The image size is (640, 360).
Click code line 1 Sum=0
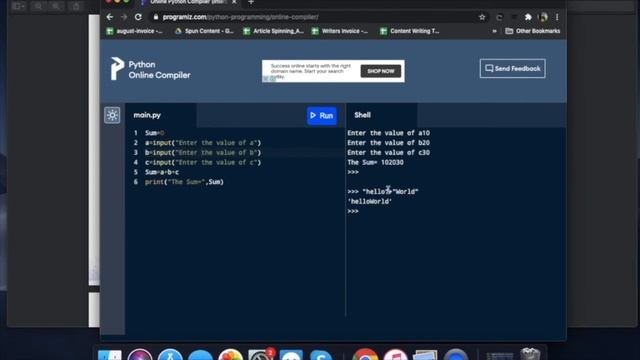(154, 133)
